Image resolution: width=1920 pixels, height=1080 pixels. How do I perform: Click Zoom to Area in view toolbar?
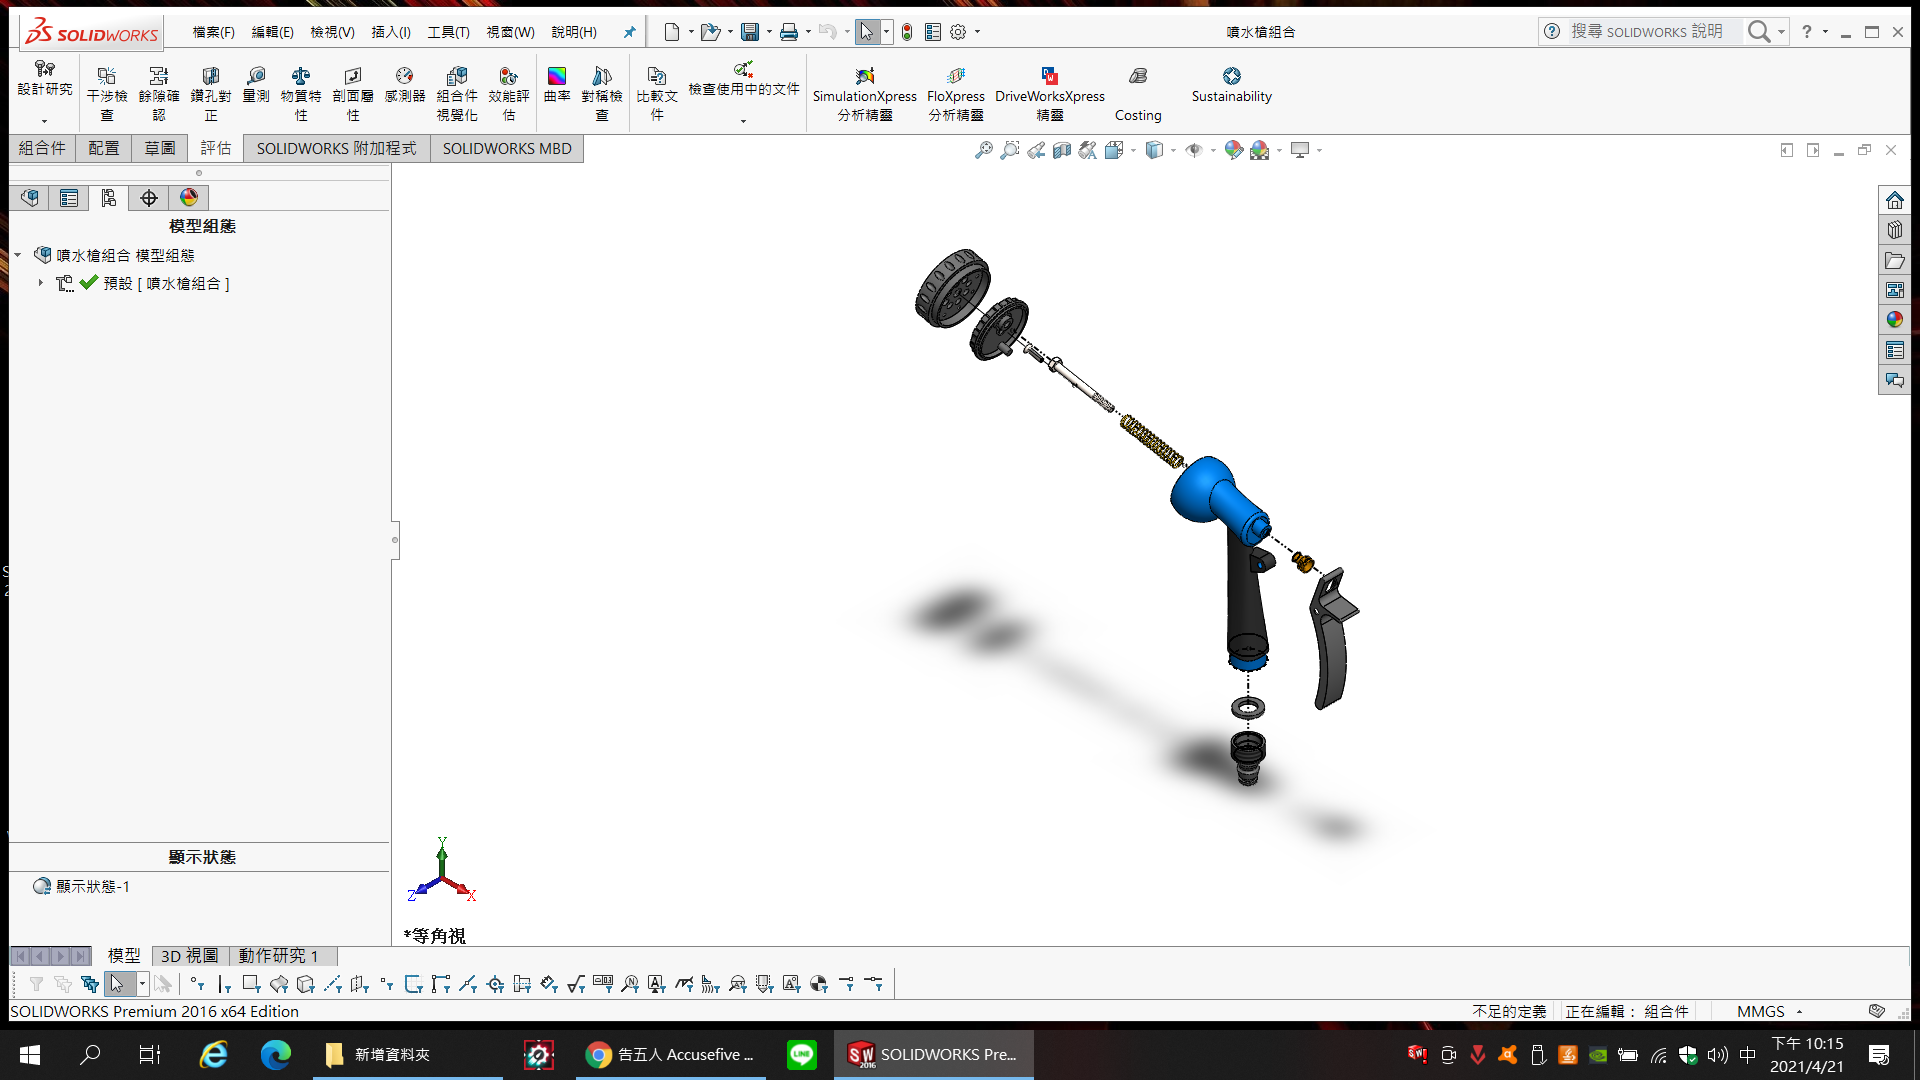[x=1010, y=150]
